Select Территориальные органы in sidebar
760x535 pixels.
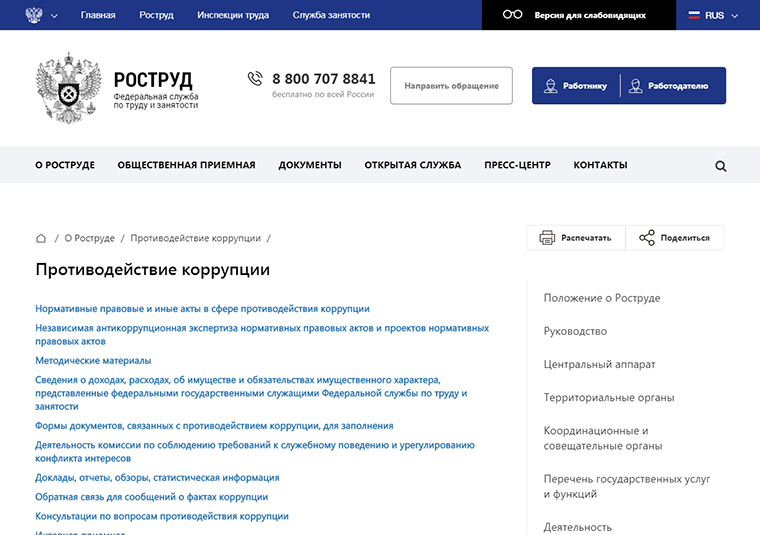pyautogui.click(x=608, y=398)
